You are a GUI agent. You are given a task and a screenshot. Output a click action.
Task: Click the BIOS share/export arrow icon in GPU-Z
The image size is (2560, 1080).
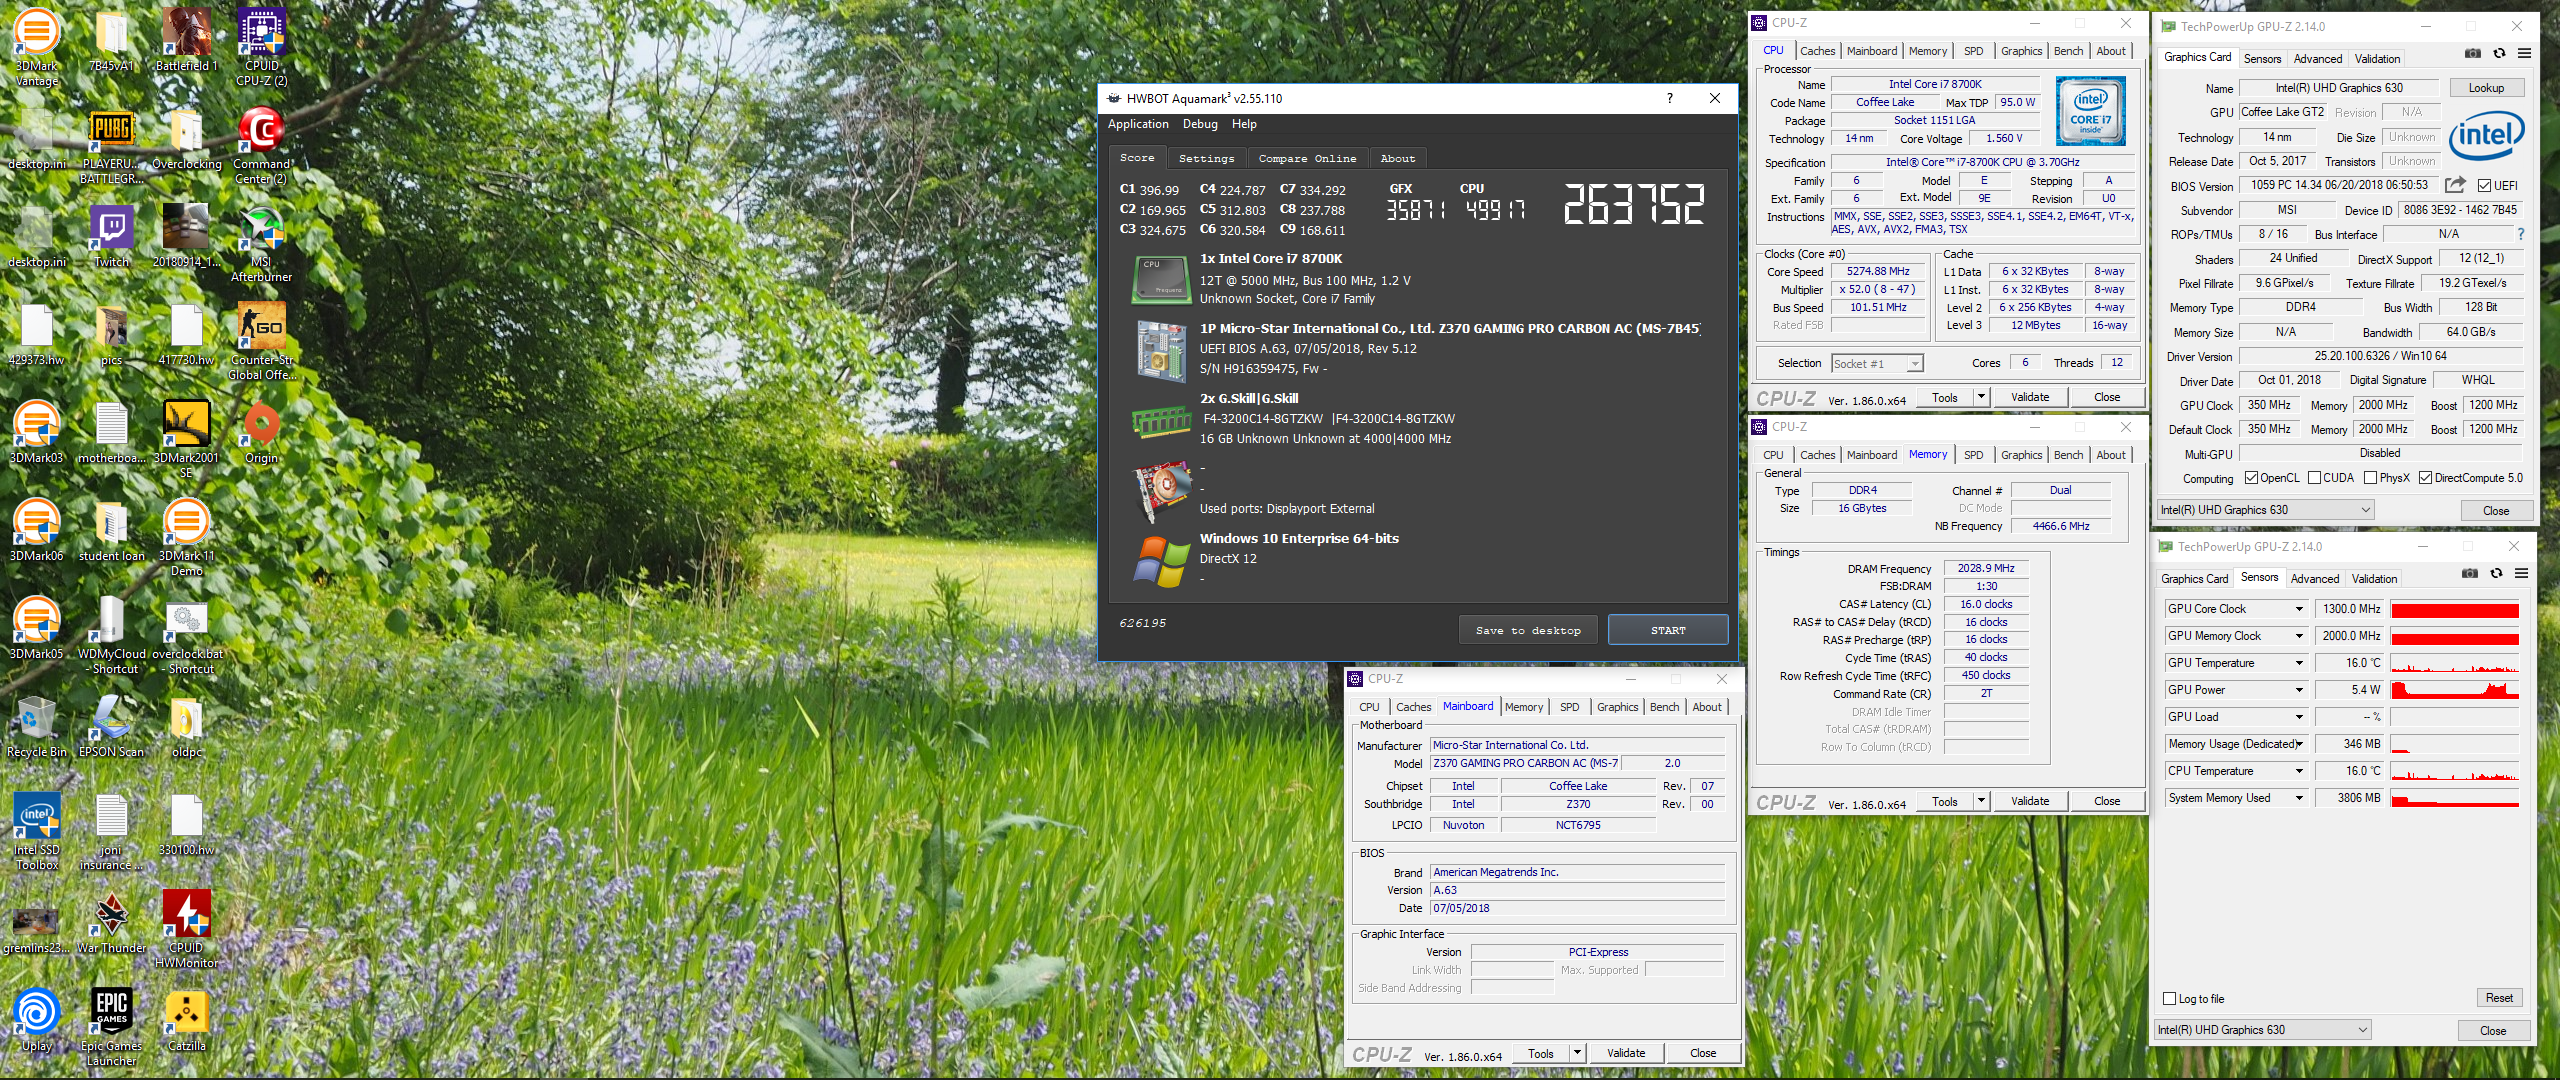(x=2455, y=185)
